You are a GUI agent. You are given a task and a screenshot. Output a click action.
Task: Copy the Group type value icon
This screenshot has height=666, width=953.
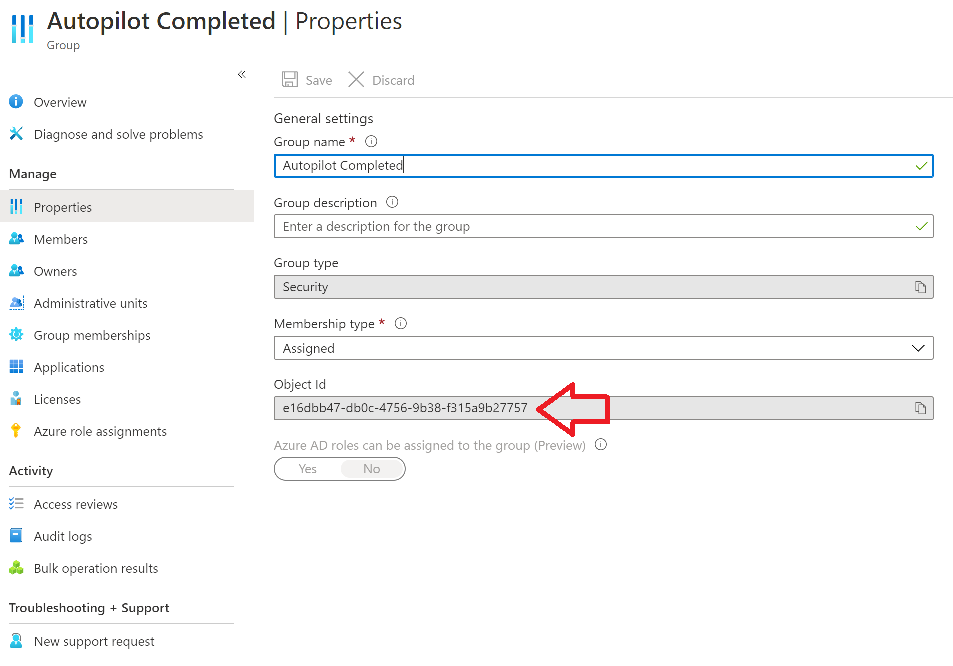coord(920,287)
